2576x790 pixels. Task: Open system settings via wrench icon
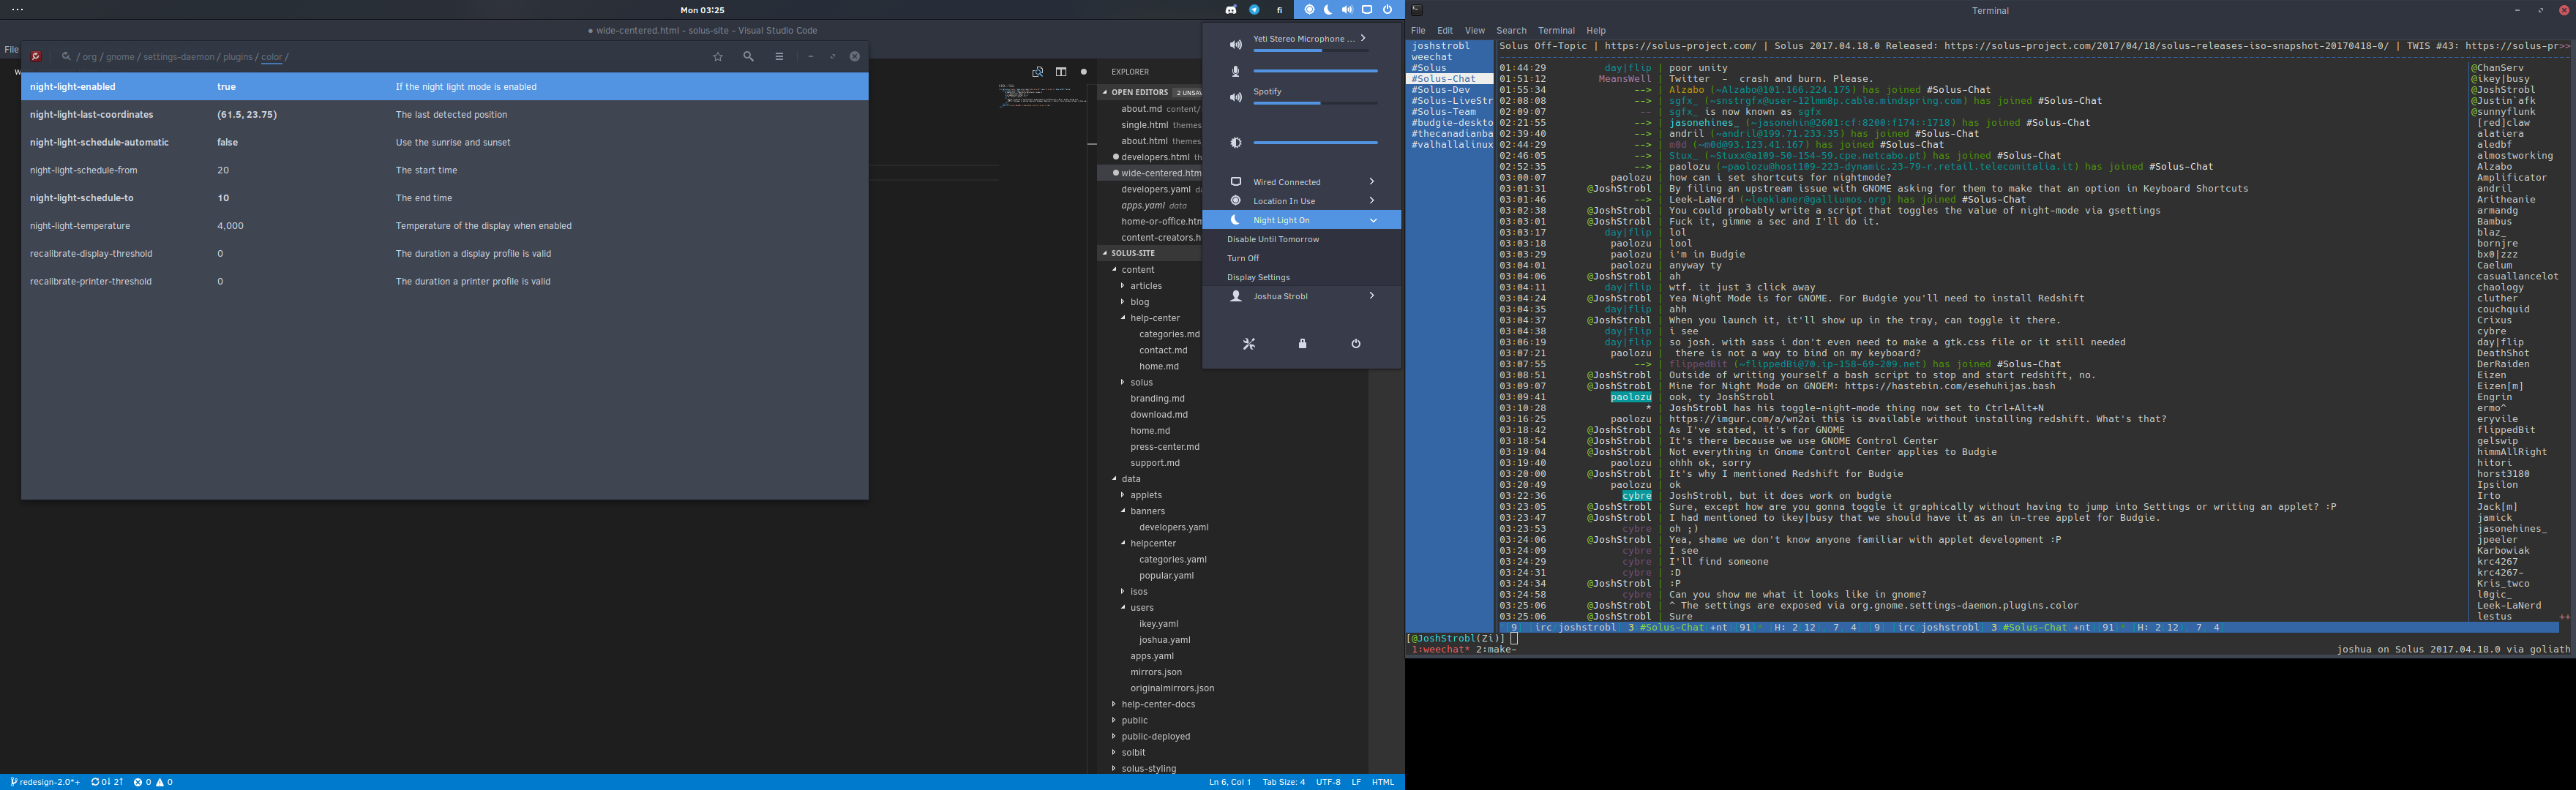click(x=1248, y=344)
